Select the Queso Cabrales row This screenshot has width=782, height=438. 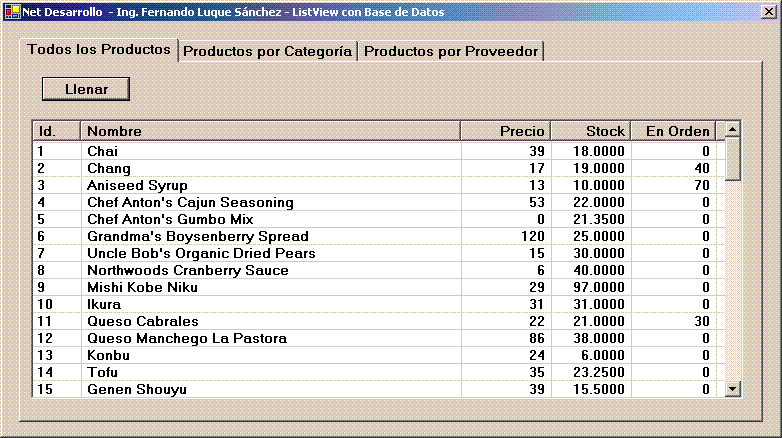pos(378,321)
